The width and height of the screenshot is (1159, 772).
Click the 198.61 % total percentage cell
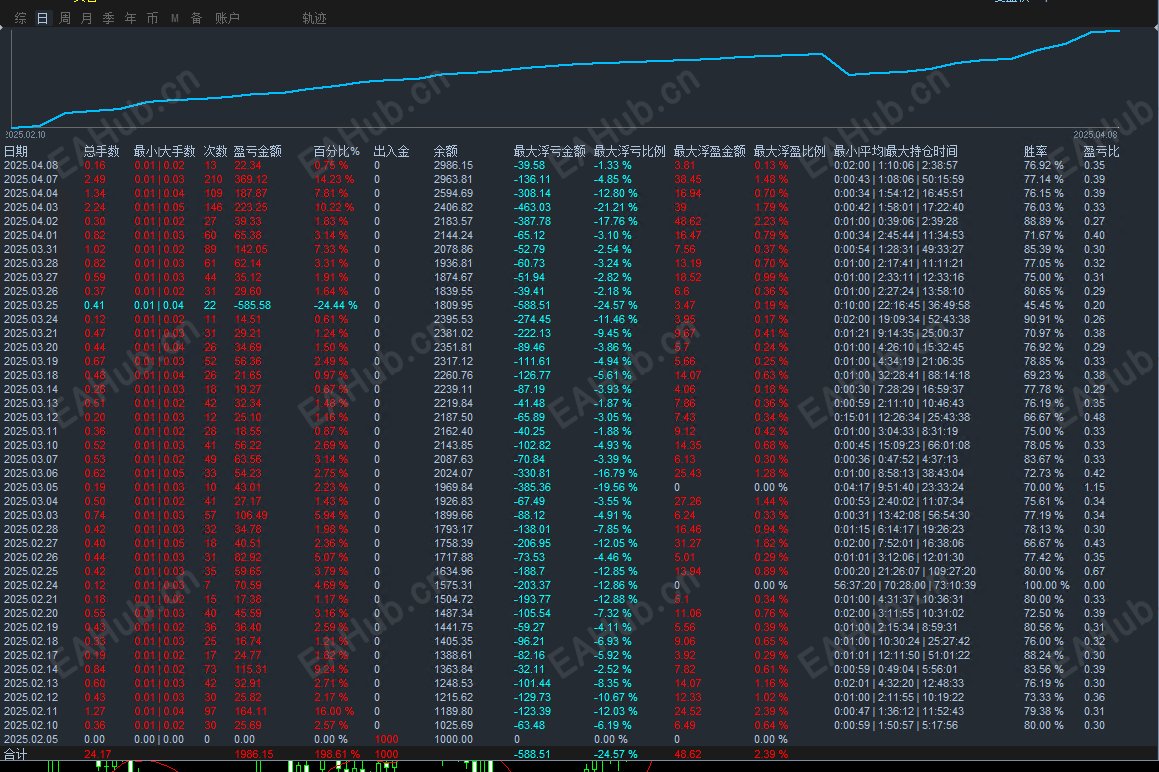337,754
